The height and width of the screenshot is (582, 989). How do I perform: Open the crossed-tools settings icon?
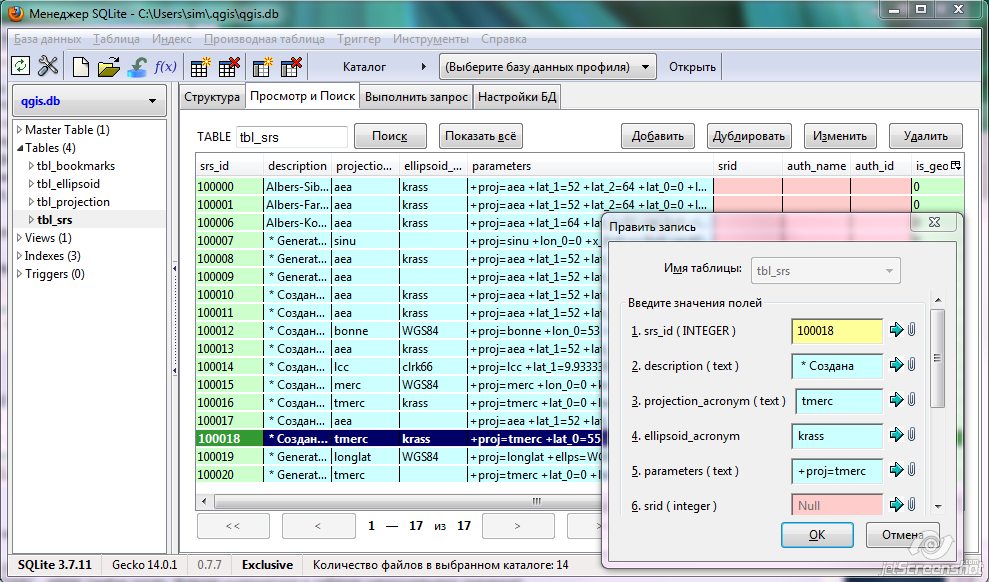48,66
